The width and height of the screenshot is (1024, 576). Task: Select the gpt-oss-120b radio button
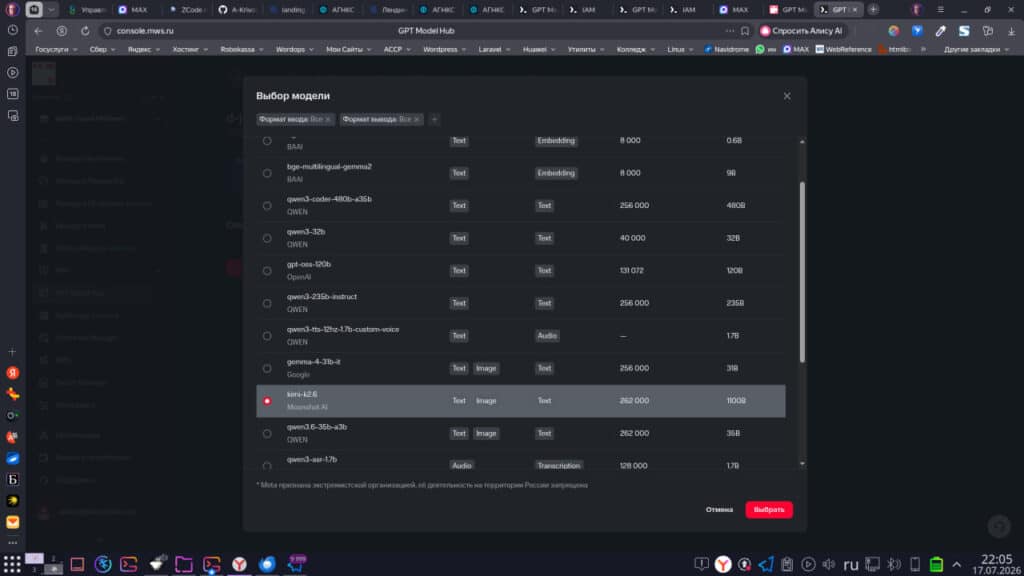point(267,271)
